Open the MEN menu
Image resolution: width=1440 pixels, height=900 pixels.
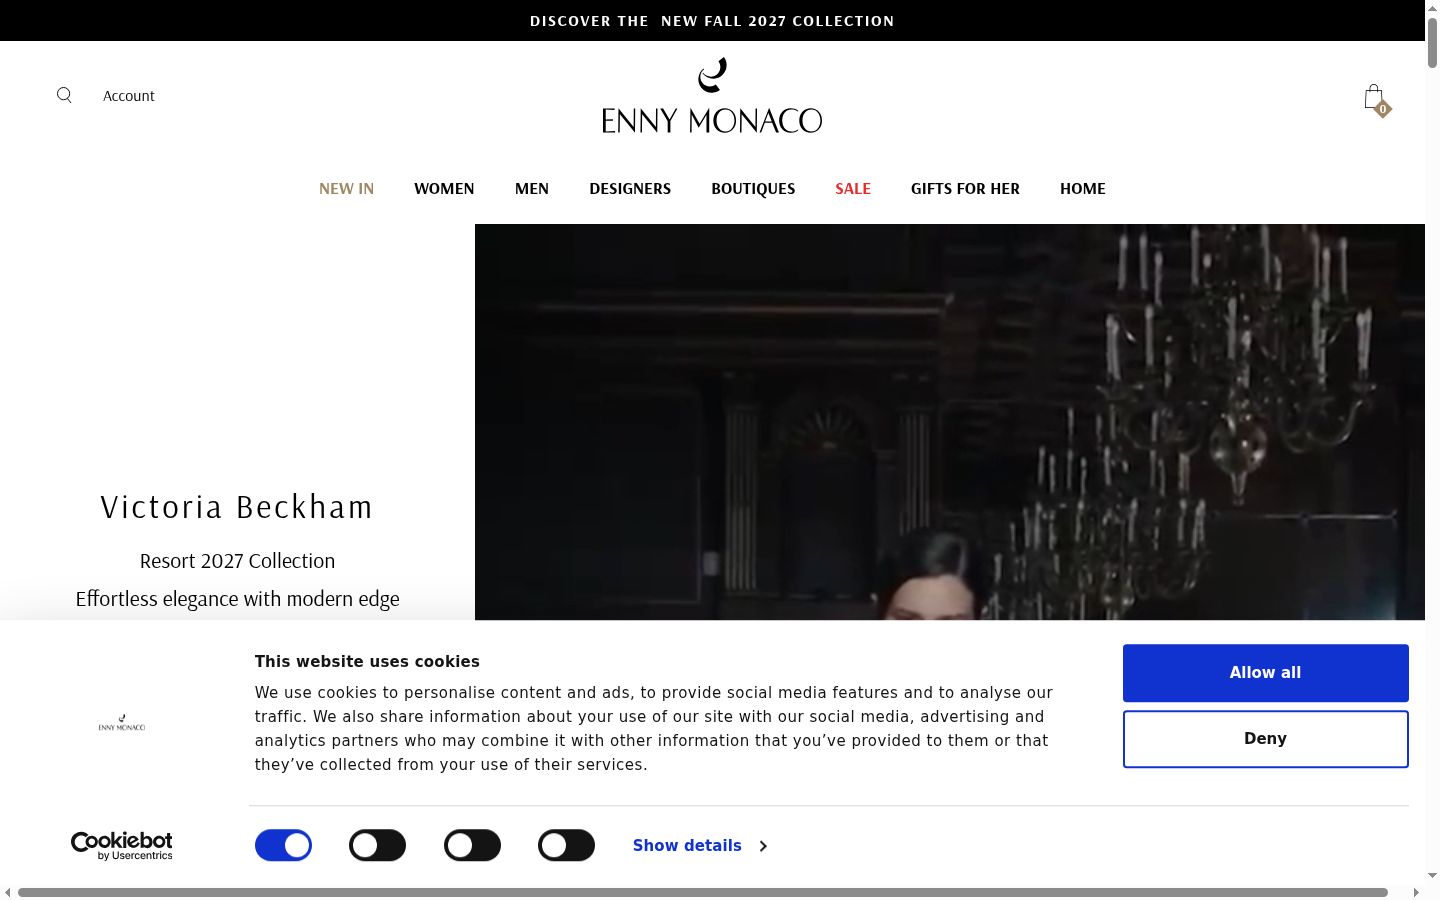[x=532, y=188]
